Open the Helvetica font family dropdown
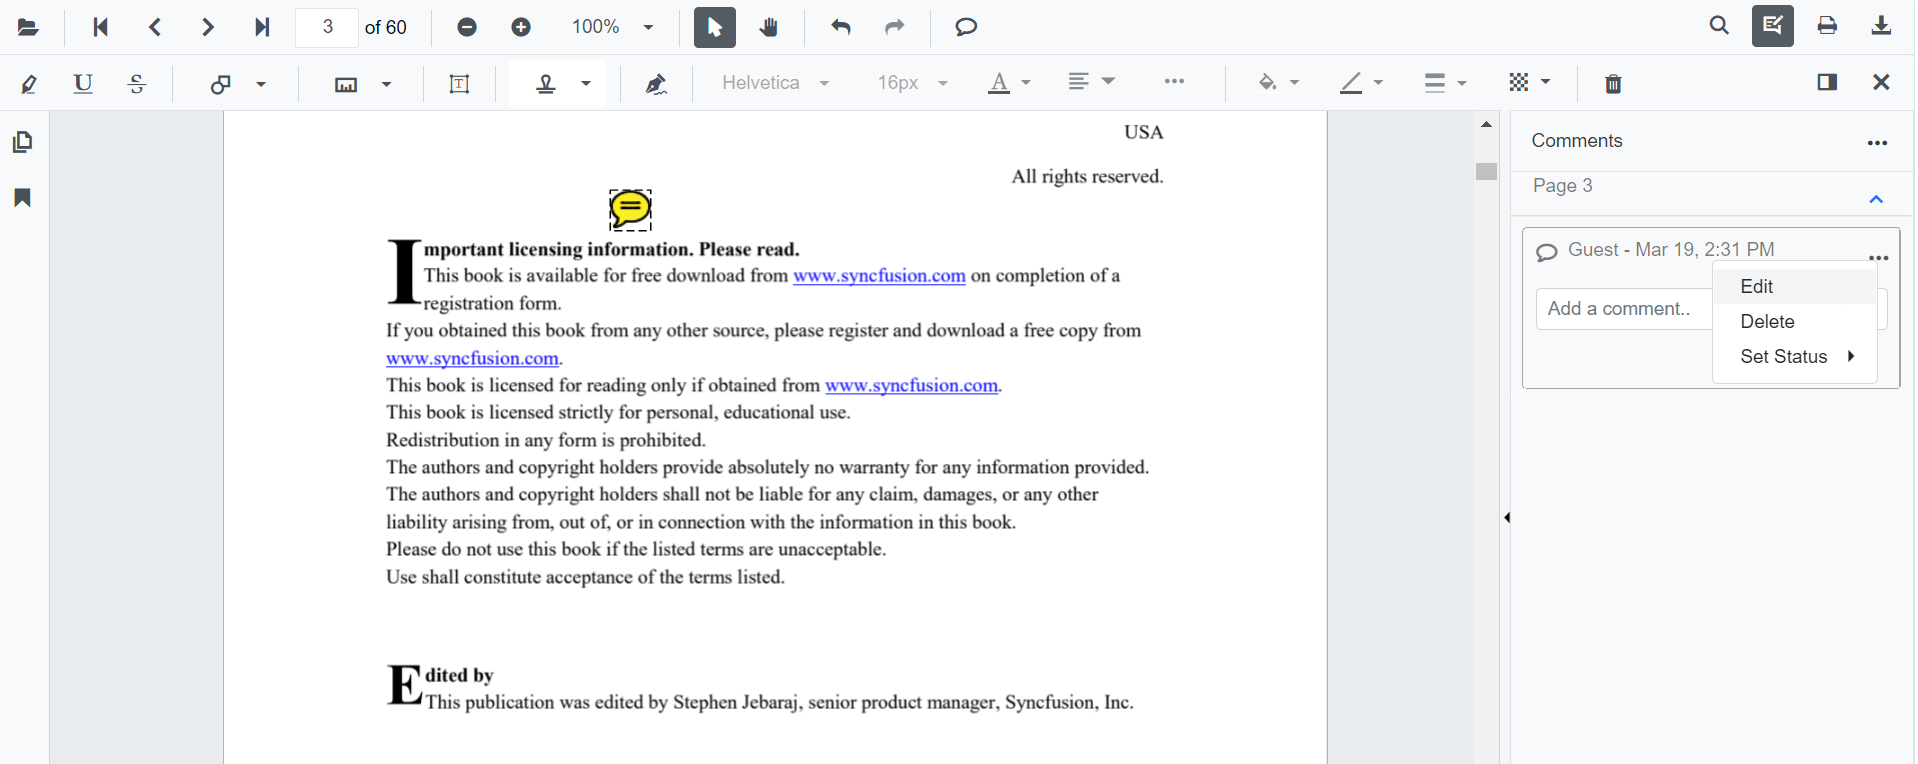 click(x=776, y=83)
